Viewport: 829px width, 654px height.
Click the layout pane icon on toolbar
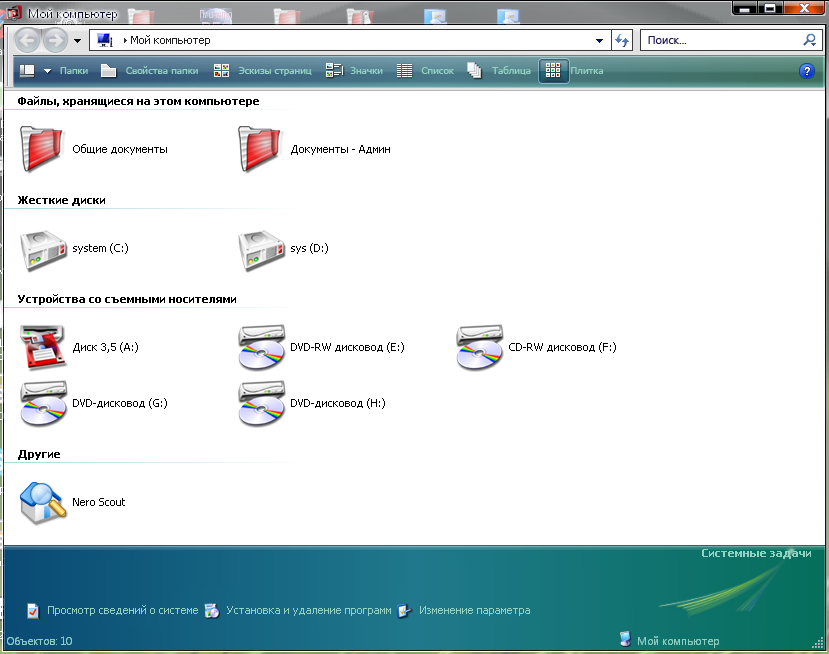[27, 70]
